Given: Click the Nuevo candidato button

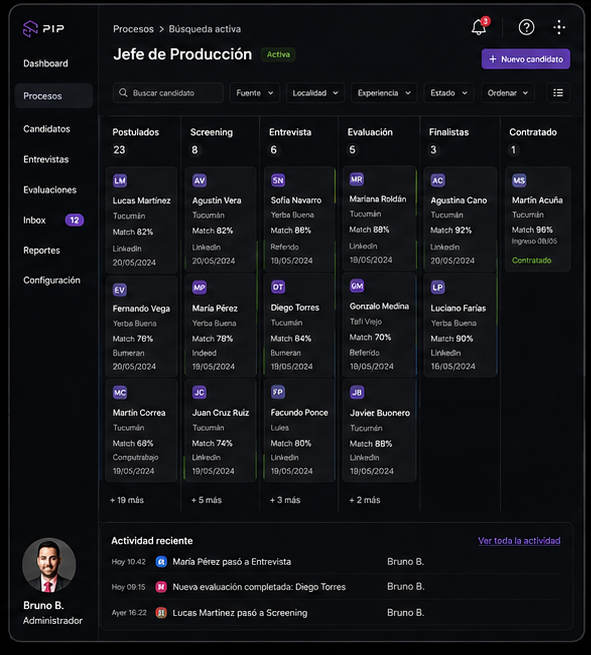Looking at the screenshot, I should click(x=526, y=59).
